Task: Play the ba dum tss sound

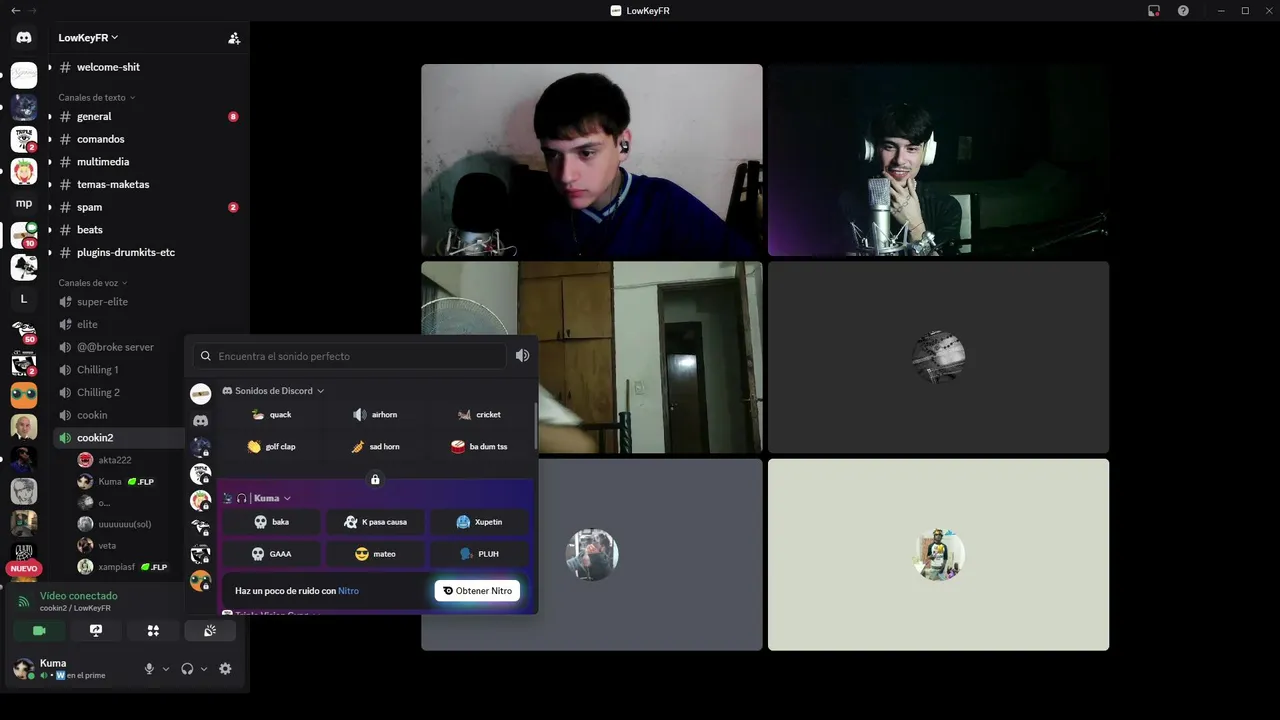Action: pos(479,447)
